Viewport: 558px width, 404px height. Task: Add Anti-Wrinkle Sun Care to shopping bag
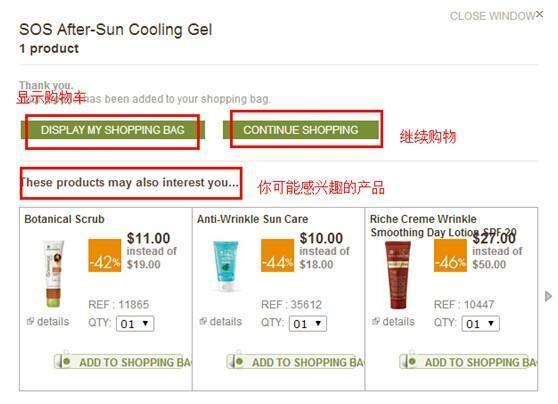coord(295,362)
